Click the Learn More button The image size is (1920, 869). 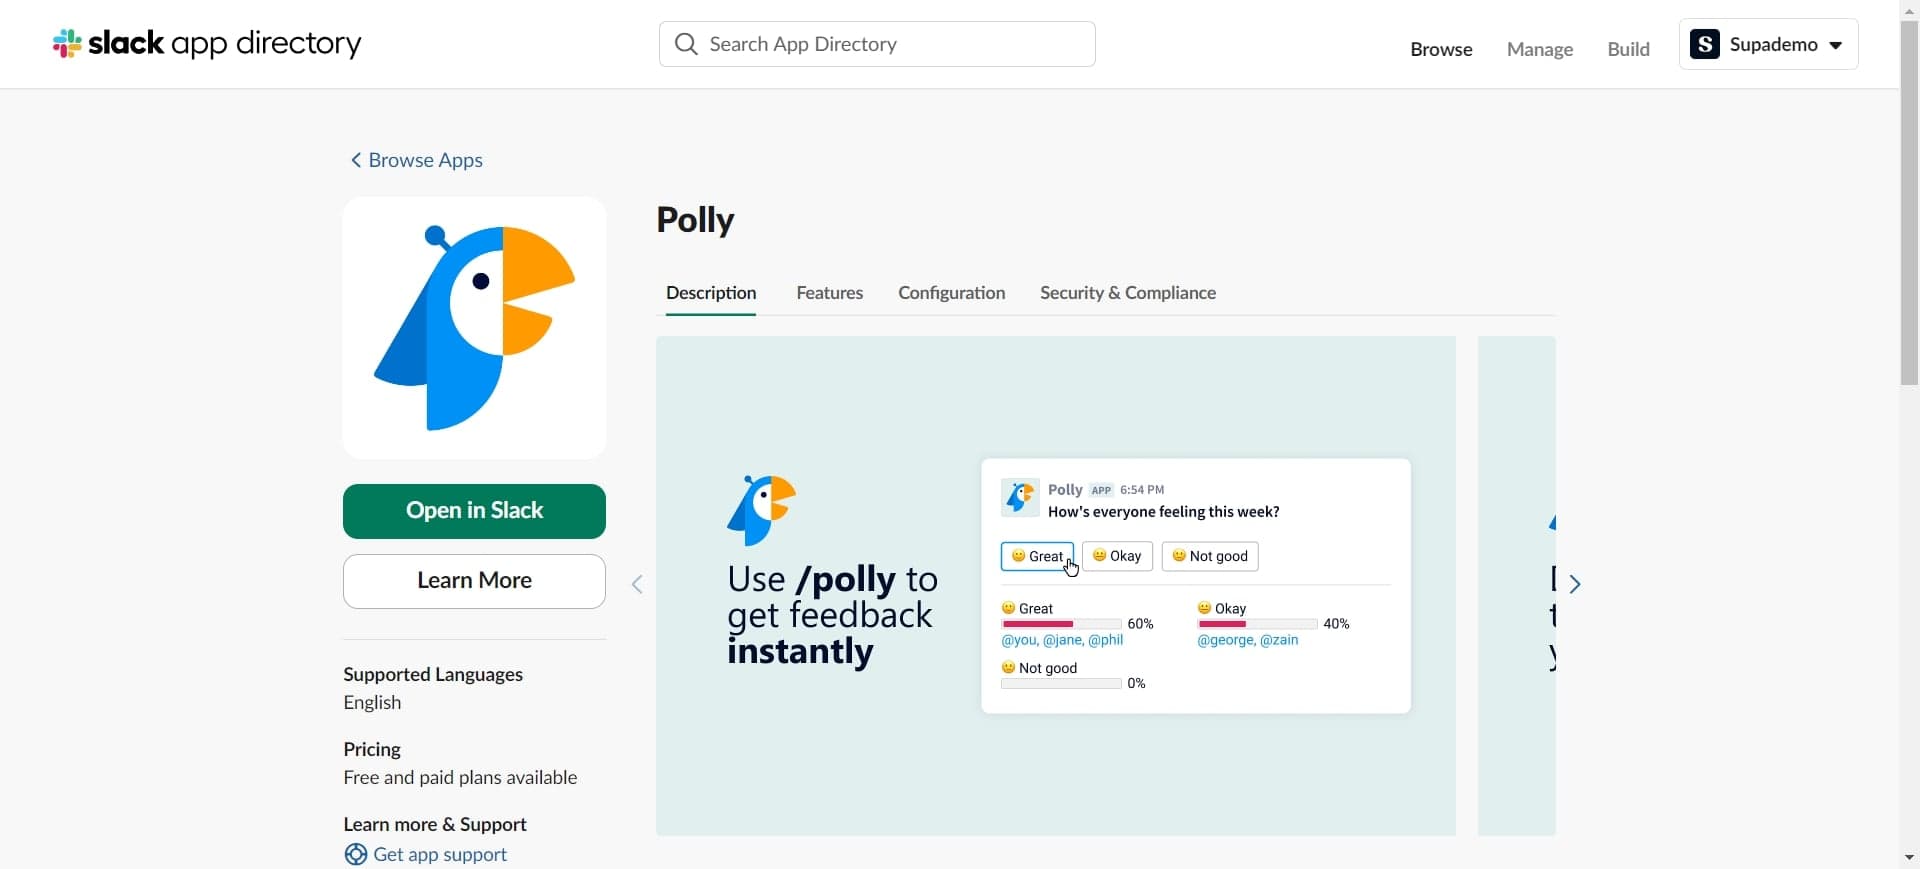click(x=474, y=581)
